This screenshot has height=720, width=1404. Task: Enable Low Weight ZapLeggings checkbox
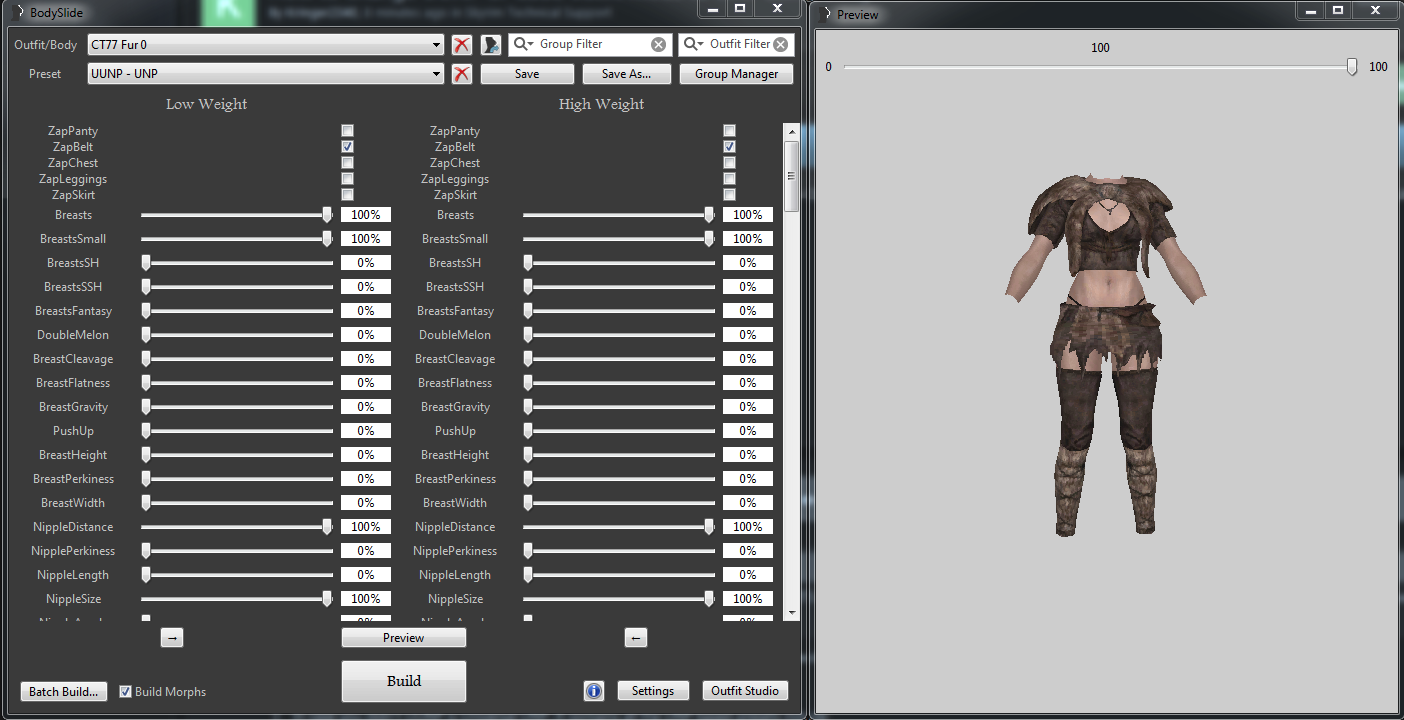click(348, 179)
